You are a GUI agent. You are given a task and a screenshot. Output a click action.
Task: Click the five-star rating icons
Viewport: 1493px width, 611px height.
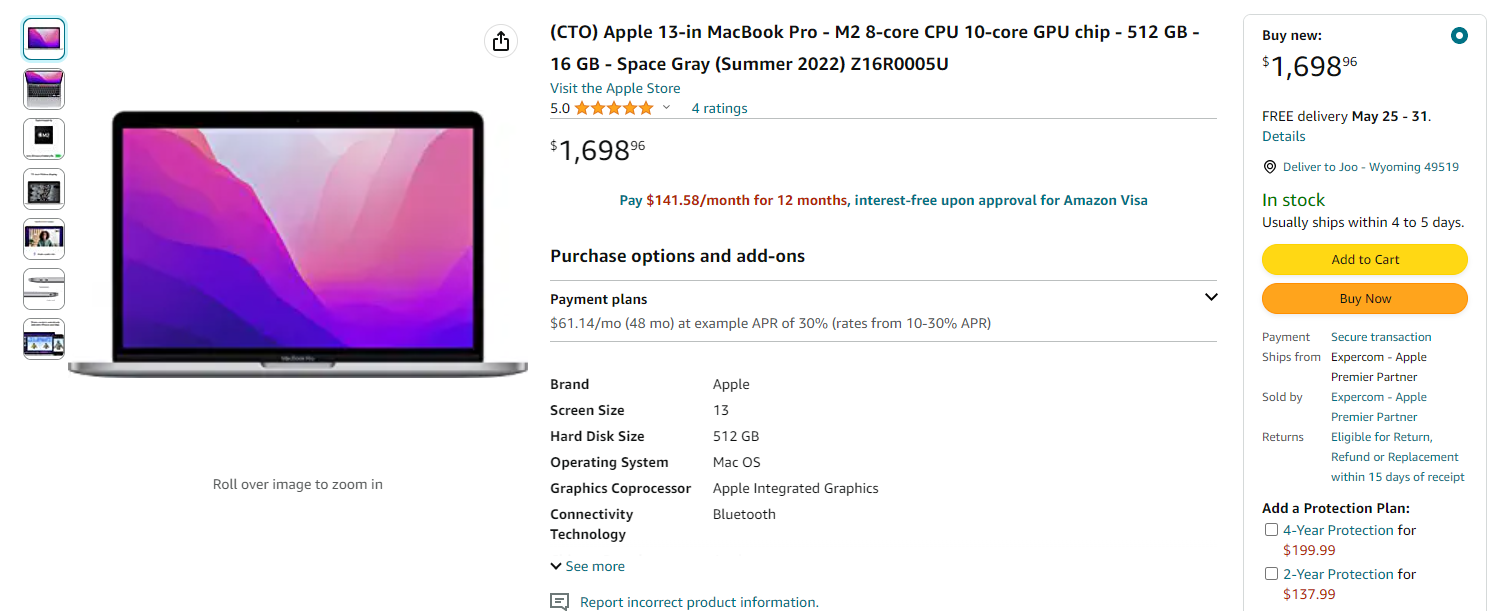(x=613, y=108)
